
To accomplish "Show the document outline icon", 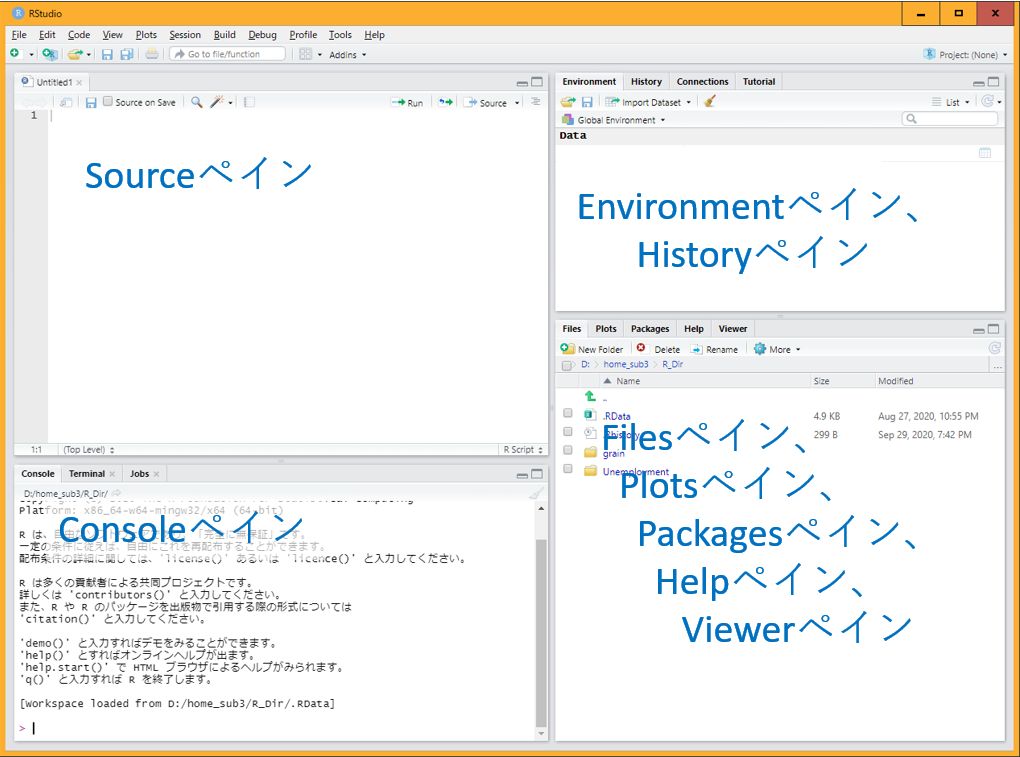I will point(535,101).
